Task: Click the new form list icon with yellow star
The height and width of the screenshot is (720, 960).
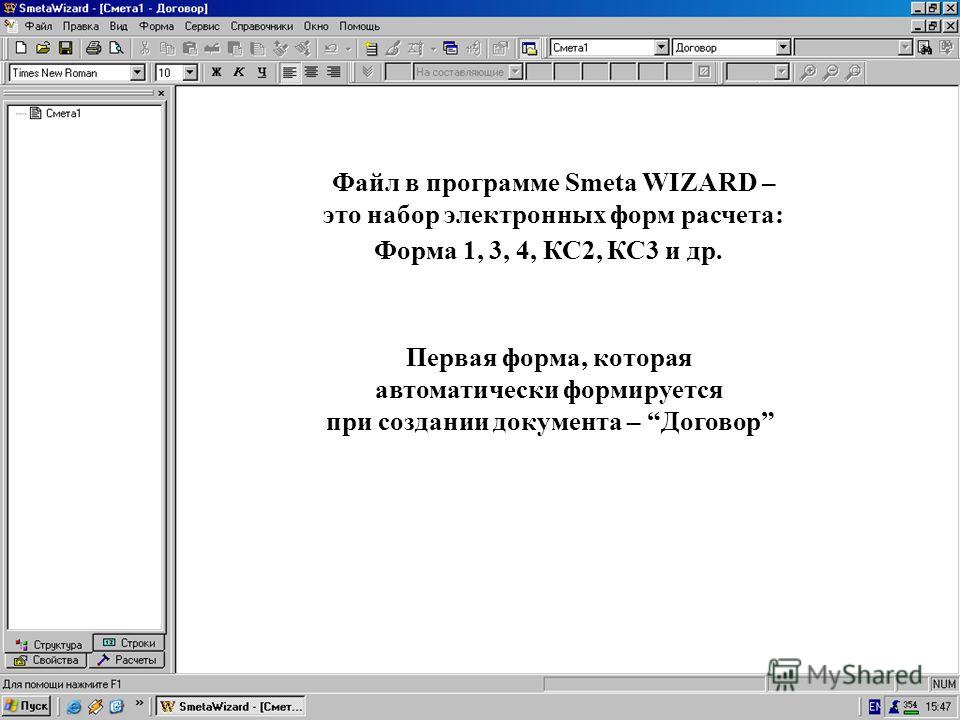Action: 370,48
